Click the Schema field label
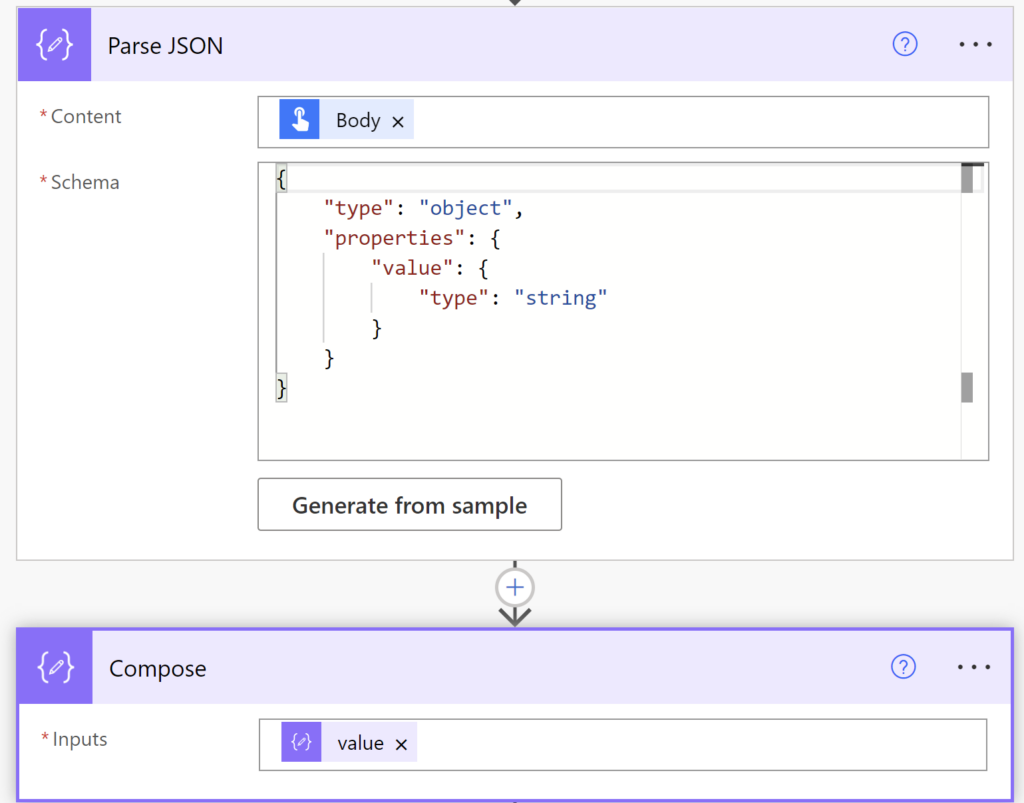1024x803 pixels. [x=85, y=182]
